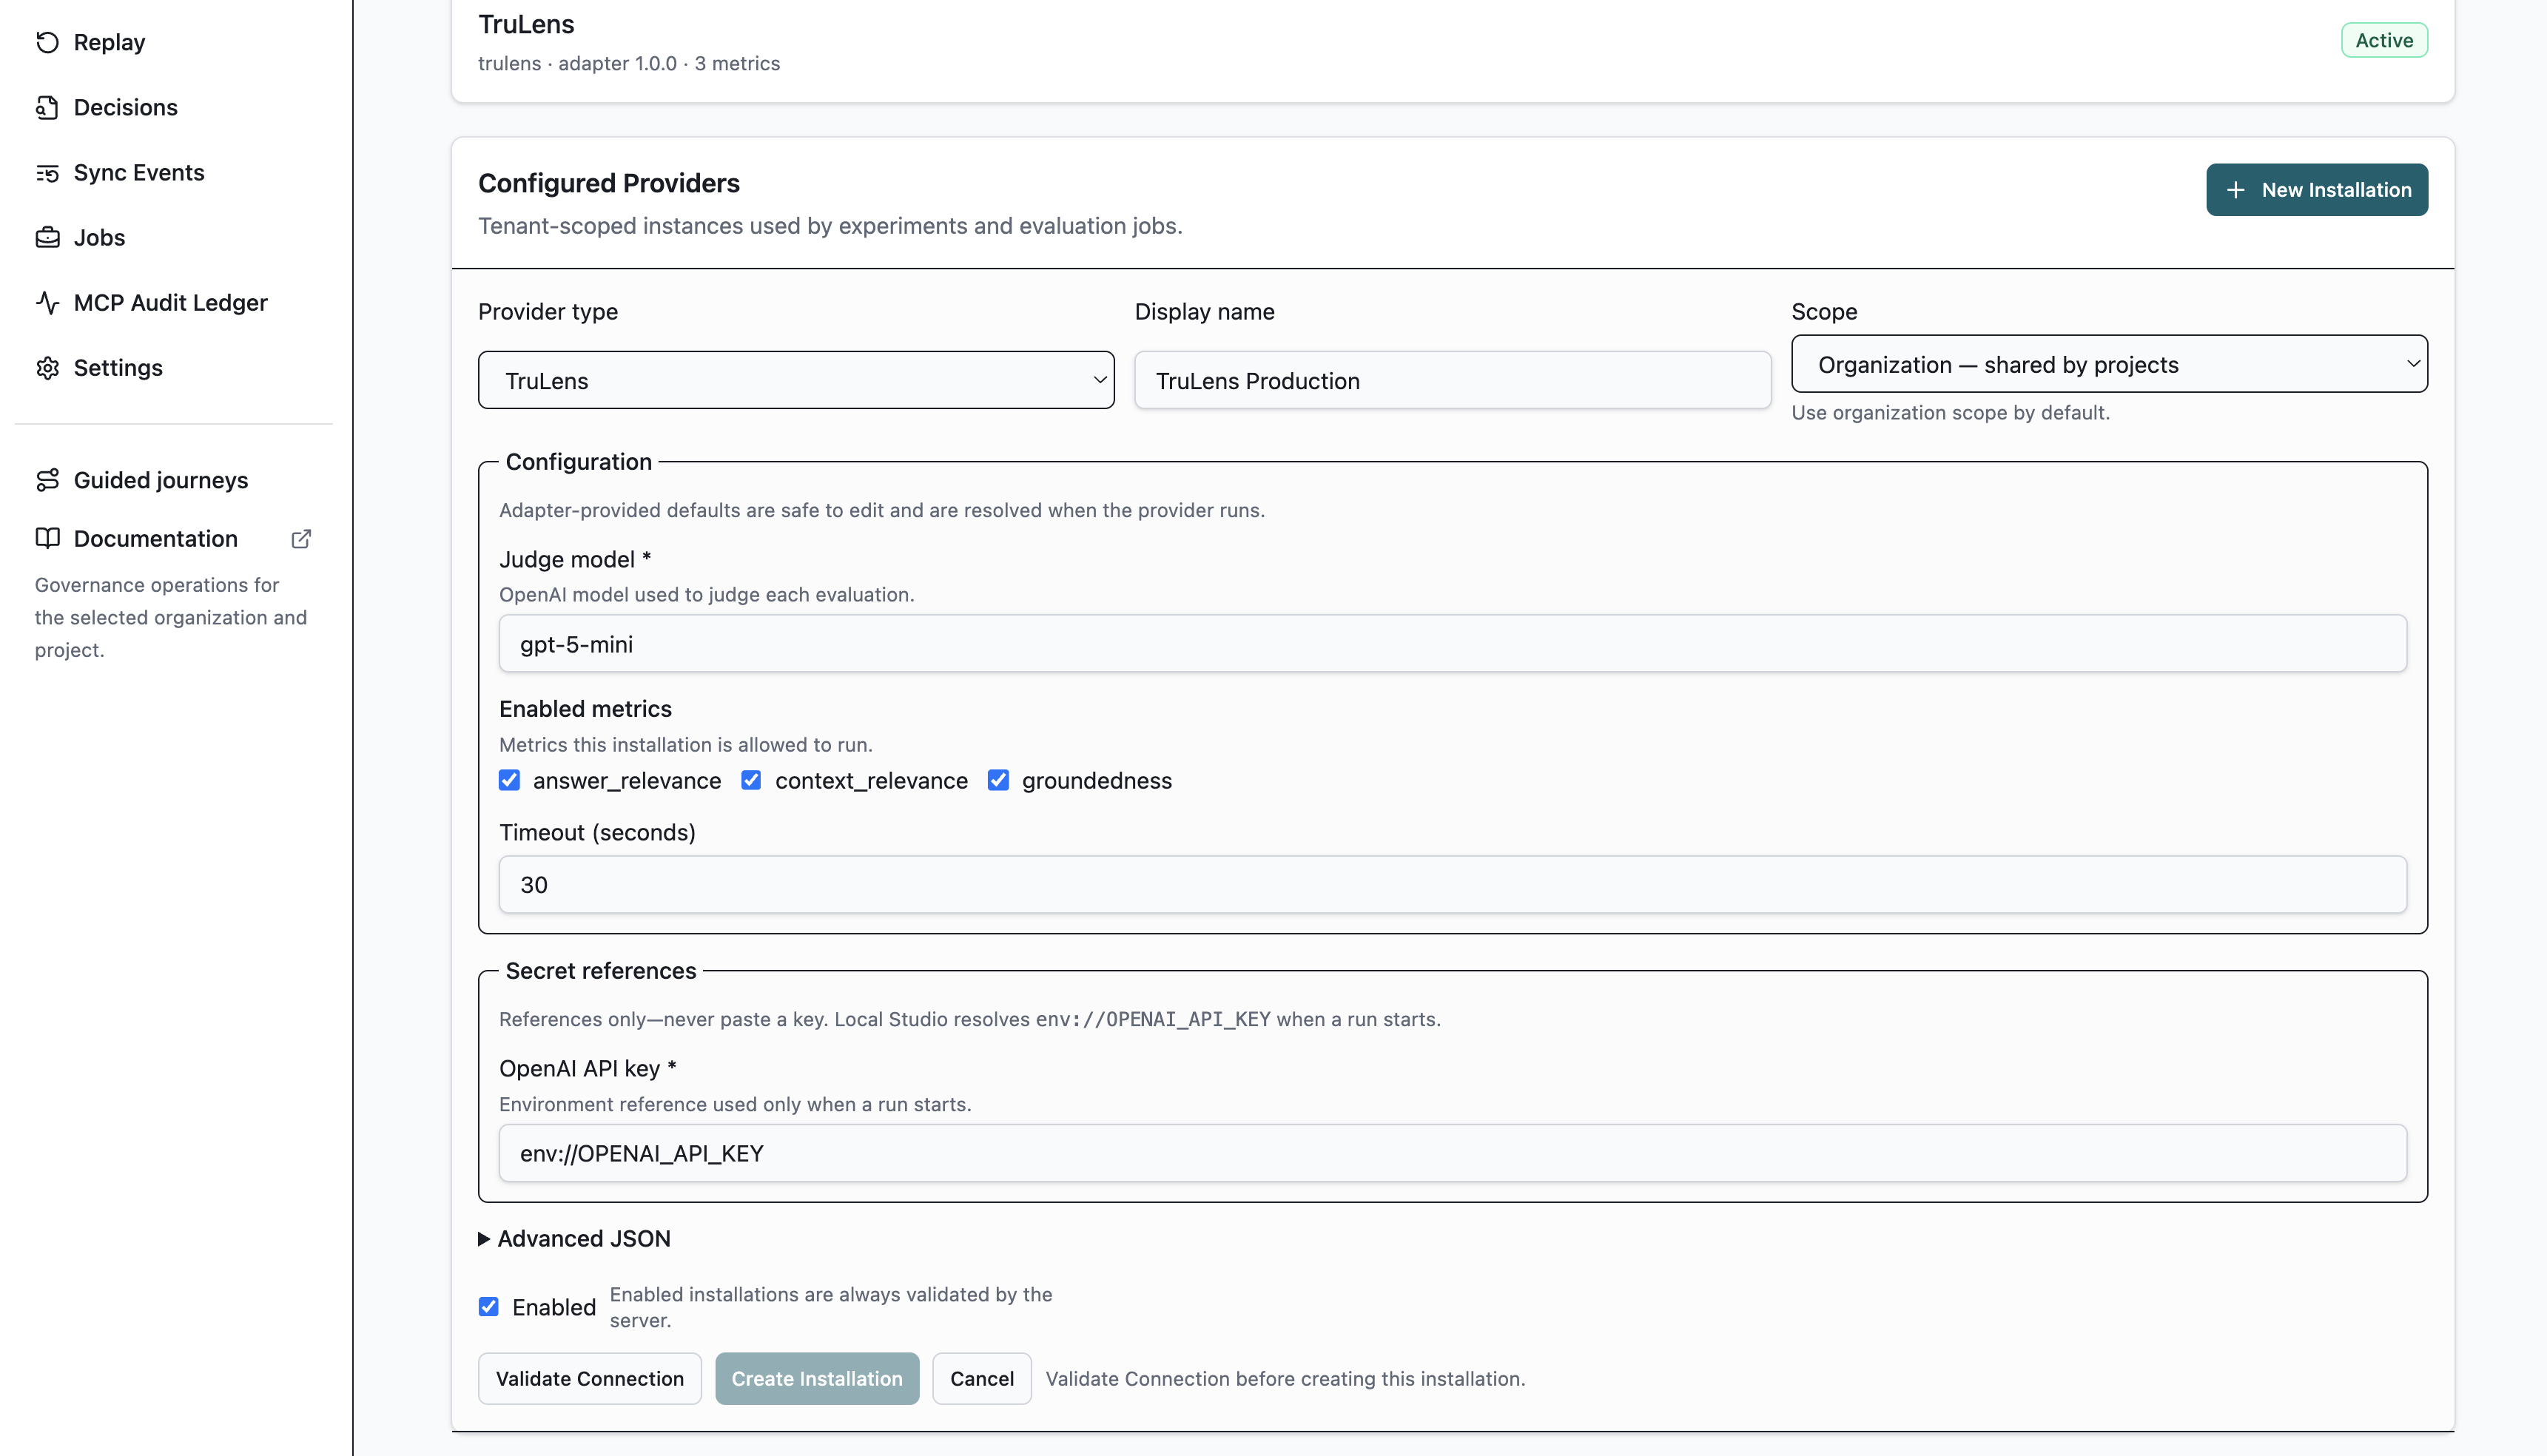Viewport: 2547px width, 1456px height.
Task: Click the Documentation book icon
Action: coord(47,538)
